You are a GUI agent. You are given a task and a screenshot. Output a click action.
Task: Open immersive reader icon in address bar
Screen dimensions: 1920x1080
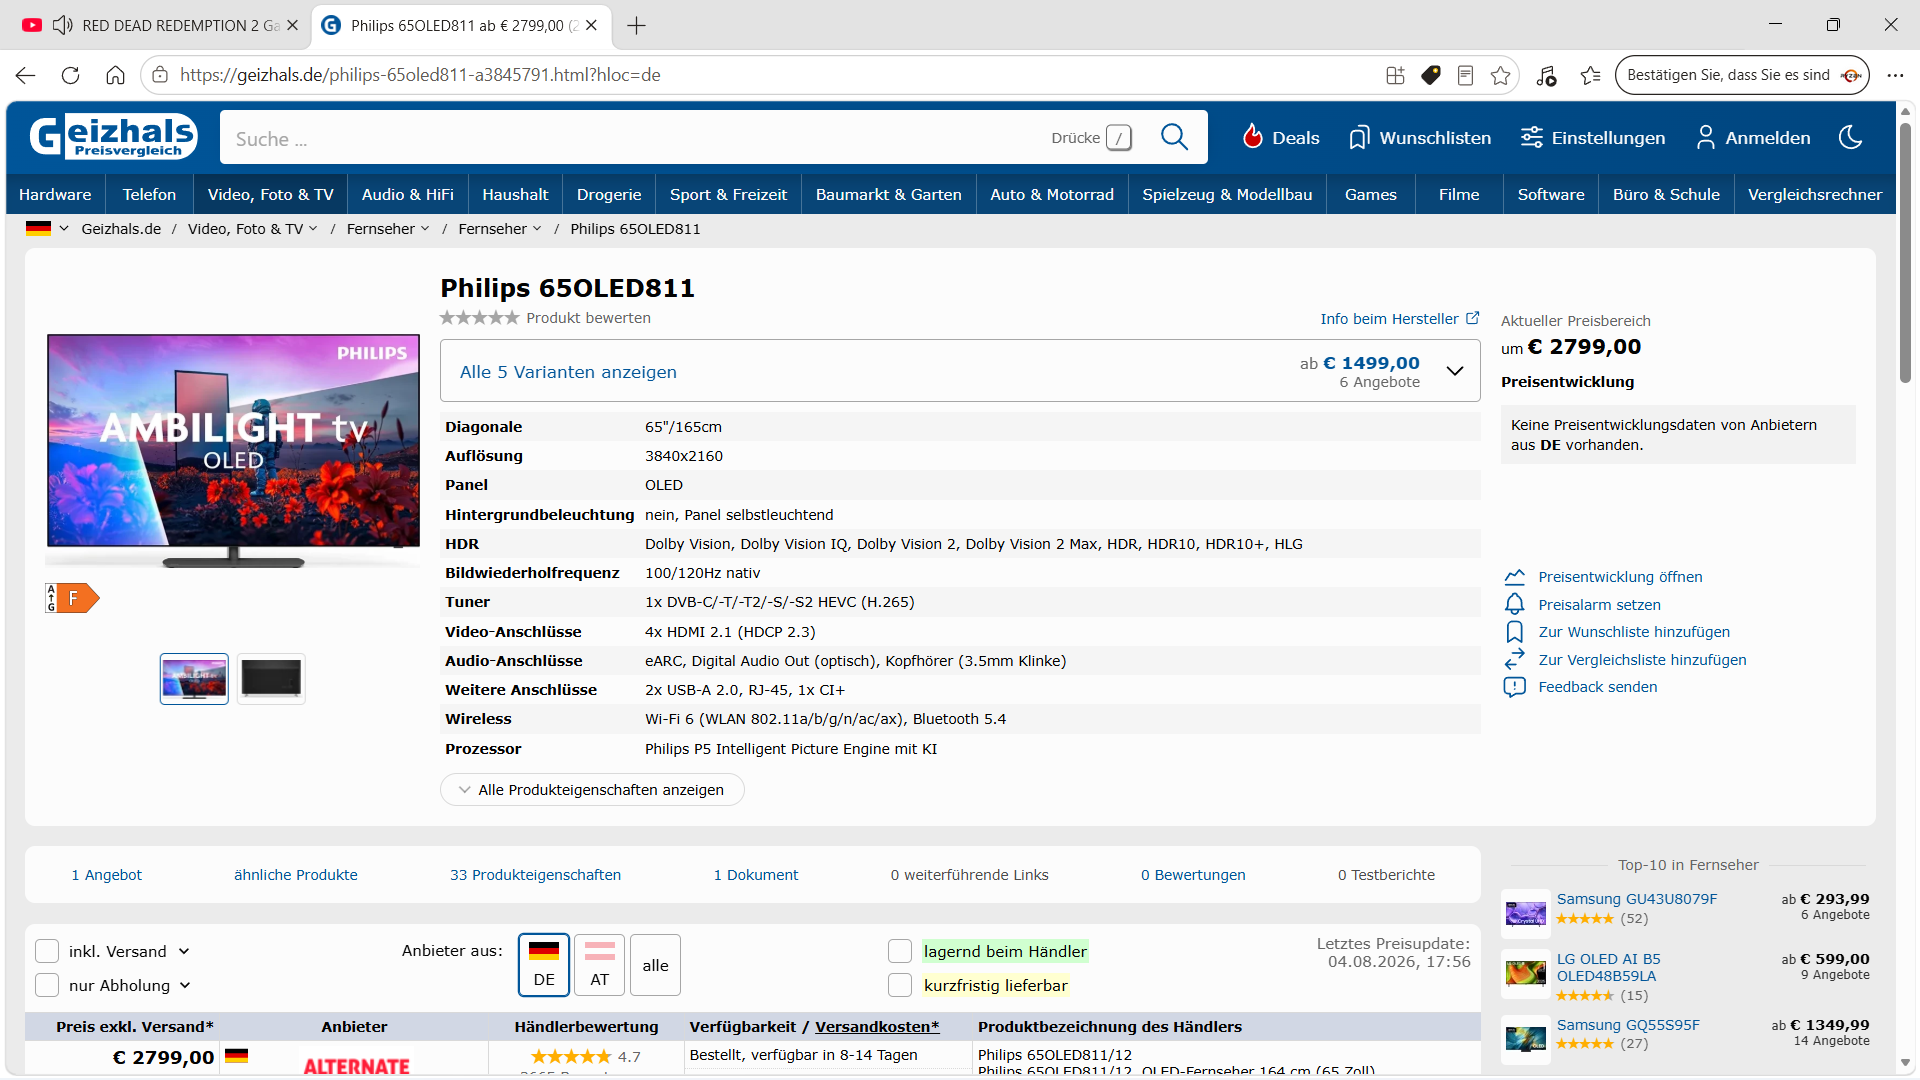pyautogui.click(x=1465, y=75)
